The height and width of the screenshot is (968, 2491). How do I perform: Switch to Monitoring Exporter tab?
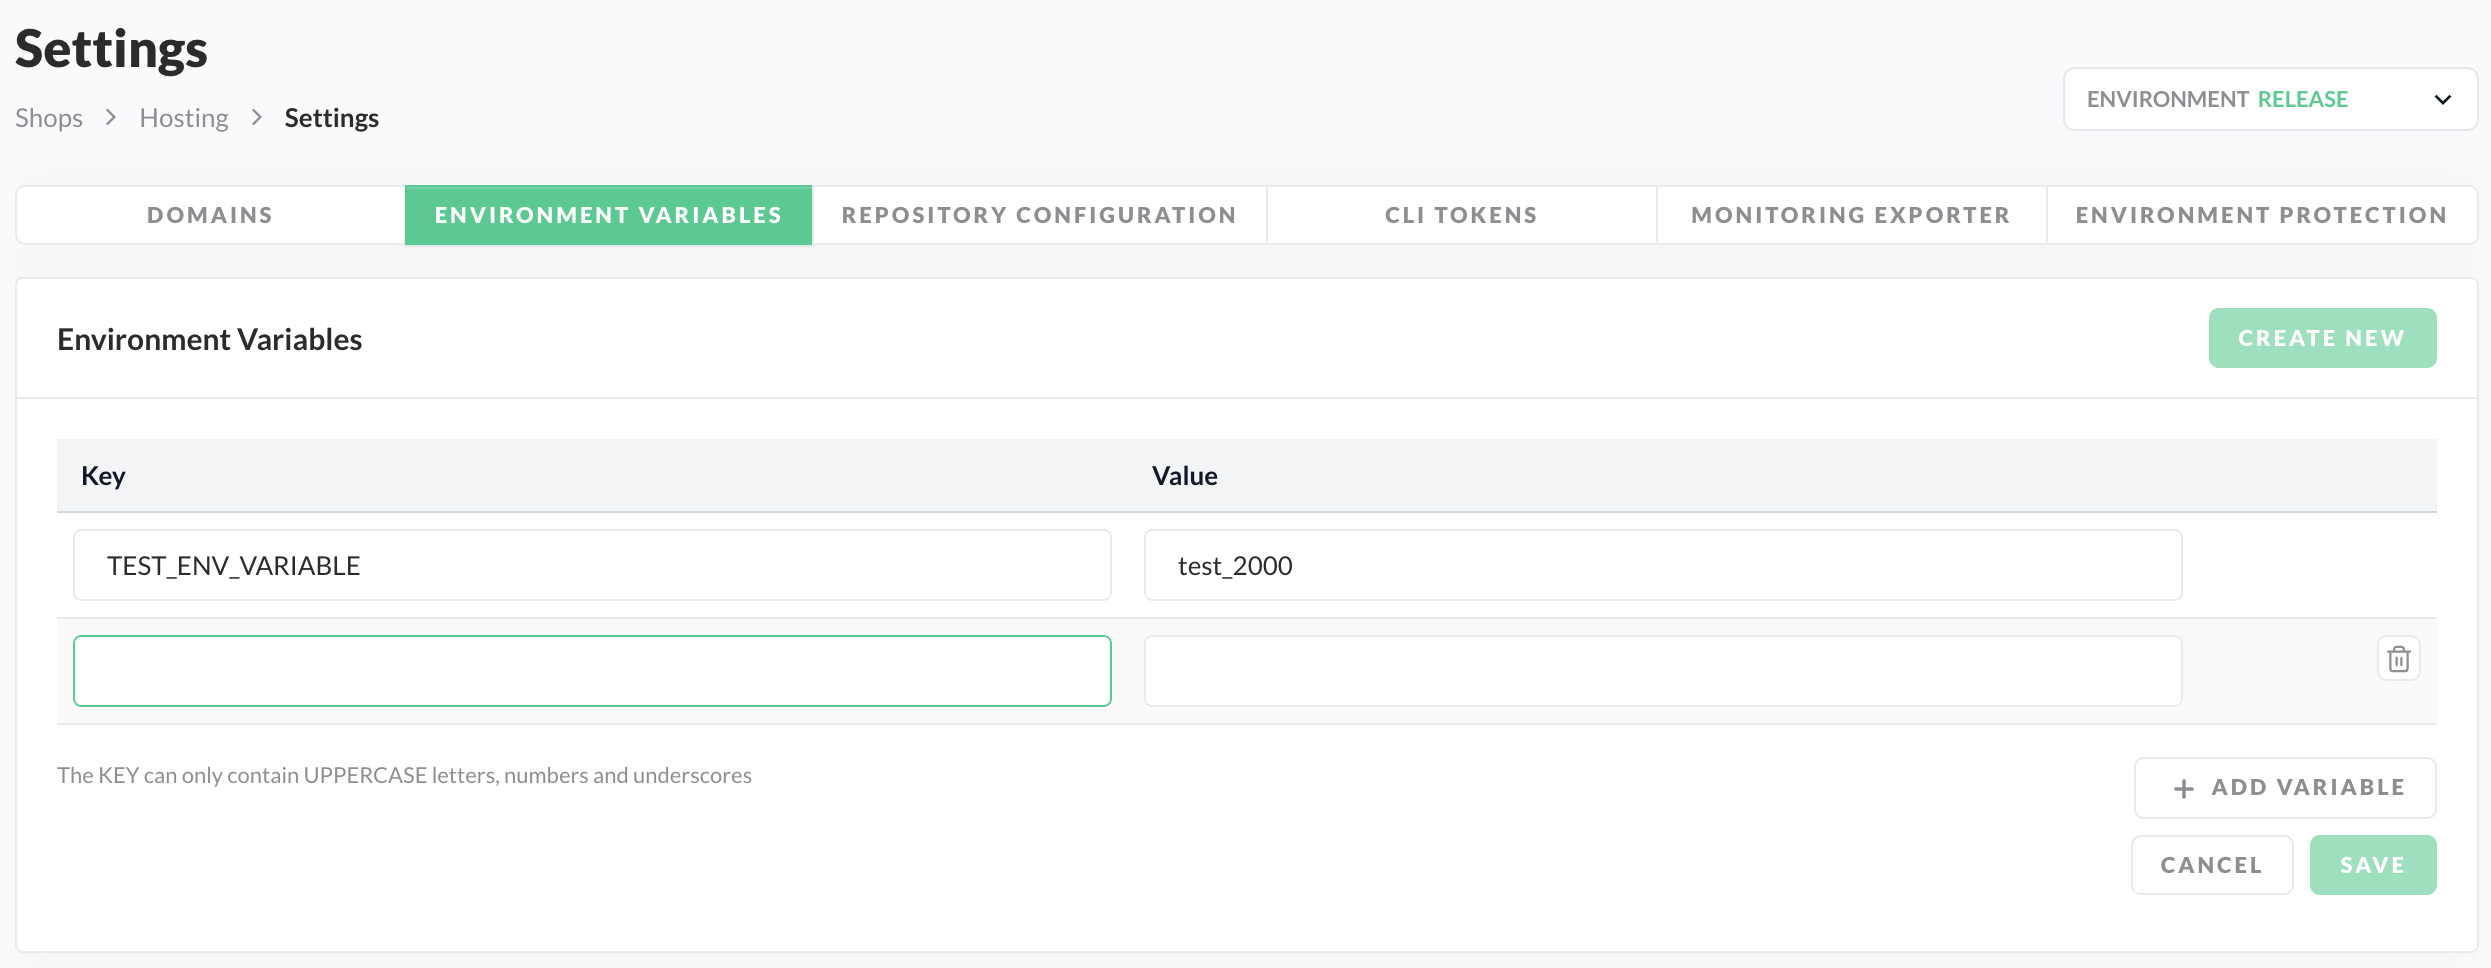click(1851, 215)
